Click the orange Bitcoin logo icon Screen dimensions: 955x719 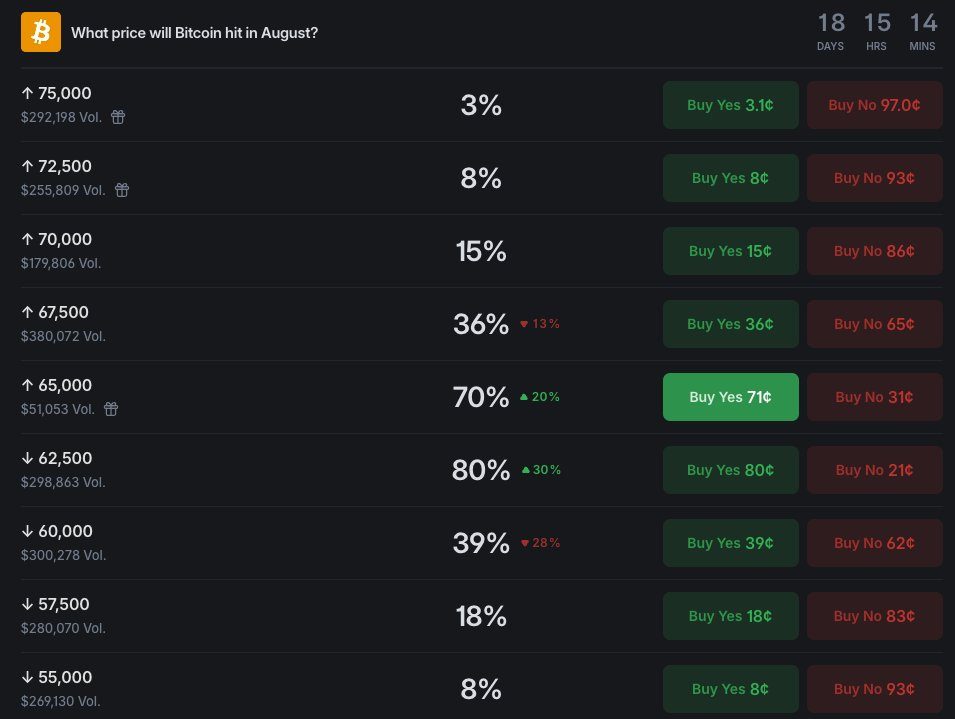tap(41, 32)
